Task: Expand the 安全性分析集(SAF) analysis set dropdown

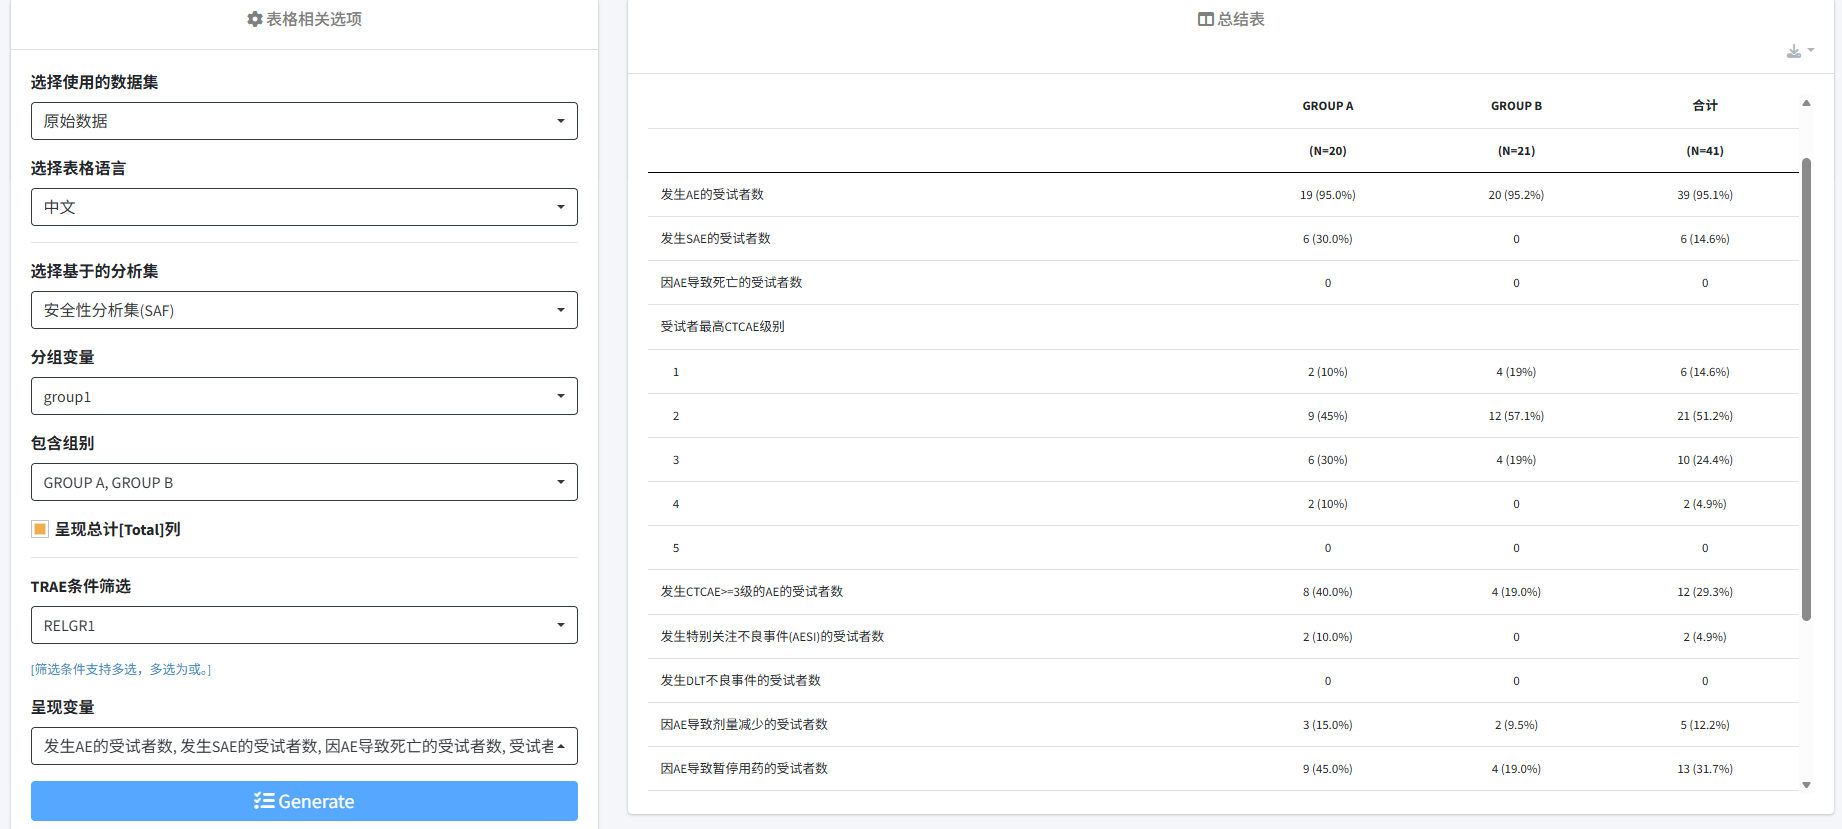Action: click(x=304, y=310)
